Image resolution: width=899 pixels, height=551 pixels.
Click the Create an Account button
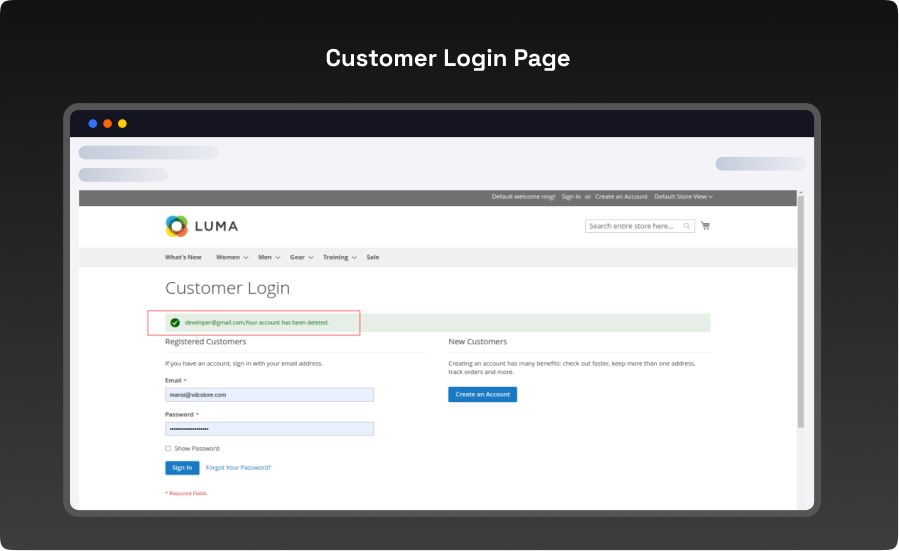tap(482, 395)
